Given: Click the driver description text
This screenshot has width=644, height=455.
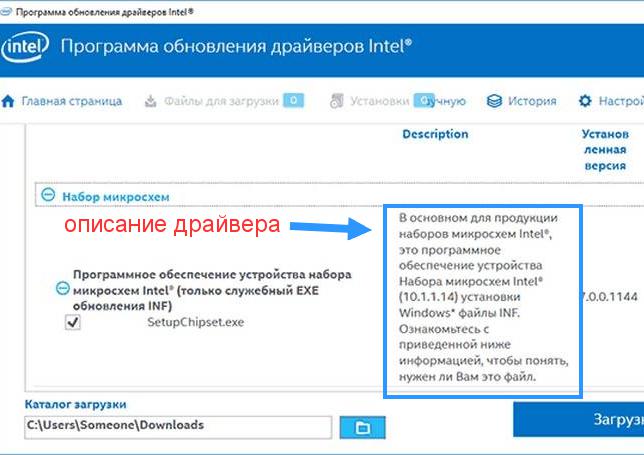Looking at the screenshot, I should (x=483, y=297).
